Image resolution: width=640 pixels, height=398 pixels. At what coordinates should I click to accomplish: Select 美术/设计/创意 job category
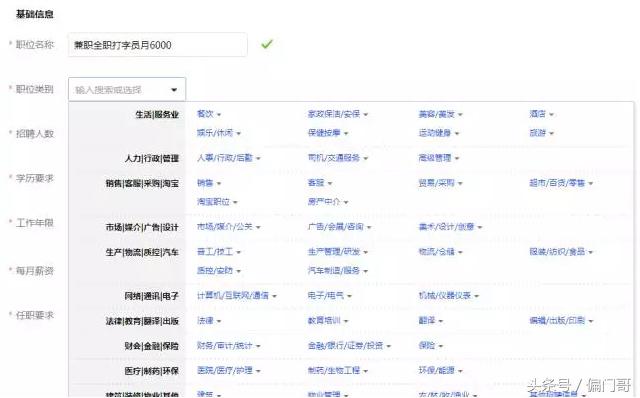point(450,227)
